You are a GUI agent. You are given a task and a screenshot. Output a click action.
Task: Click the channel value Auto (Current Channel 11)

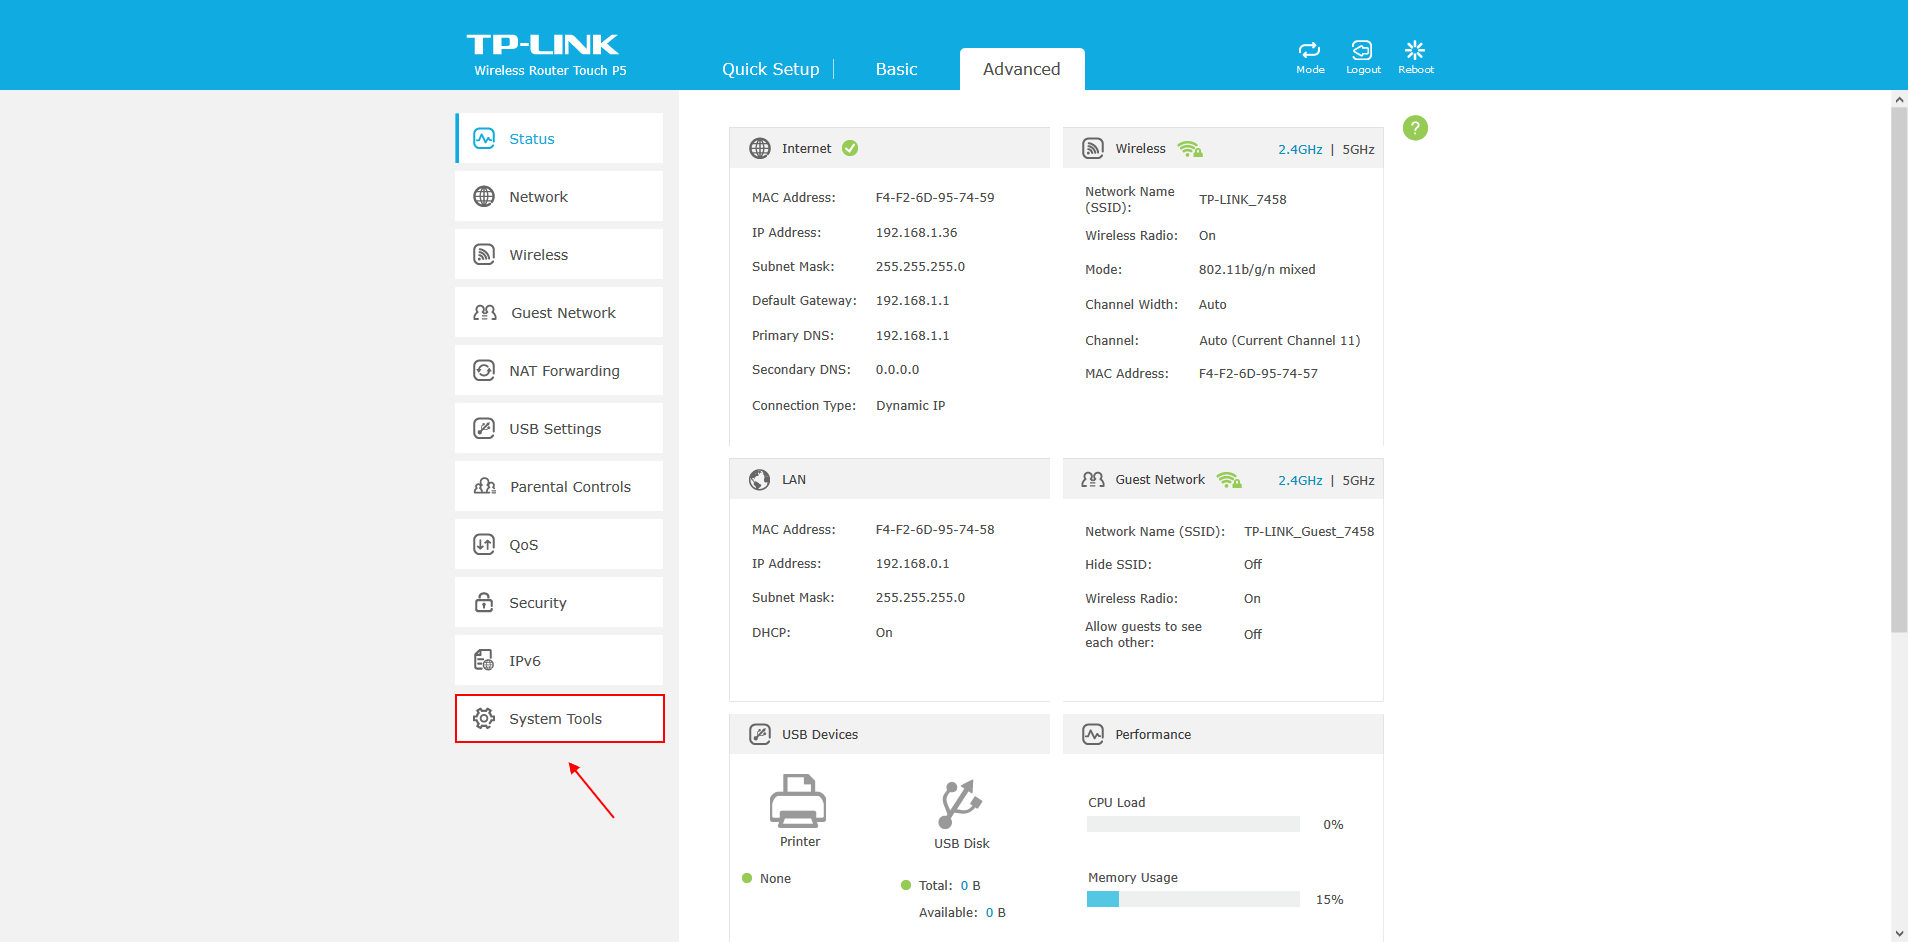click(x=1279, y=340)
